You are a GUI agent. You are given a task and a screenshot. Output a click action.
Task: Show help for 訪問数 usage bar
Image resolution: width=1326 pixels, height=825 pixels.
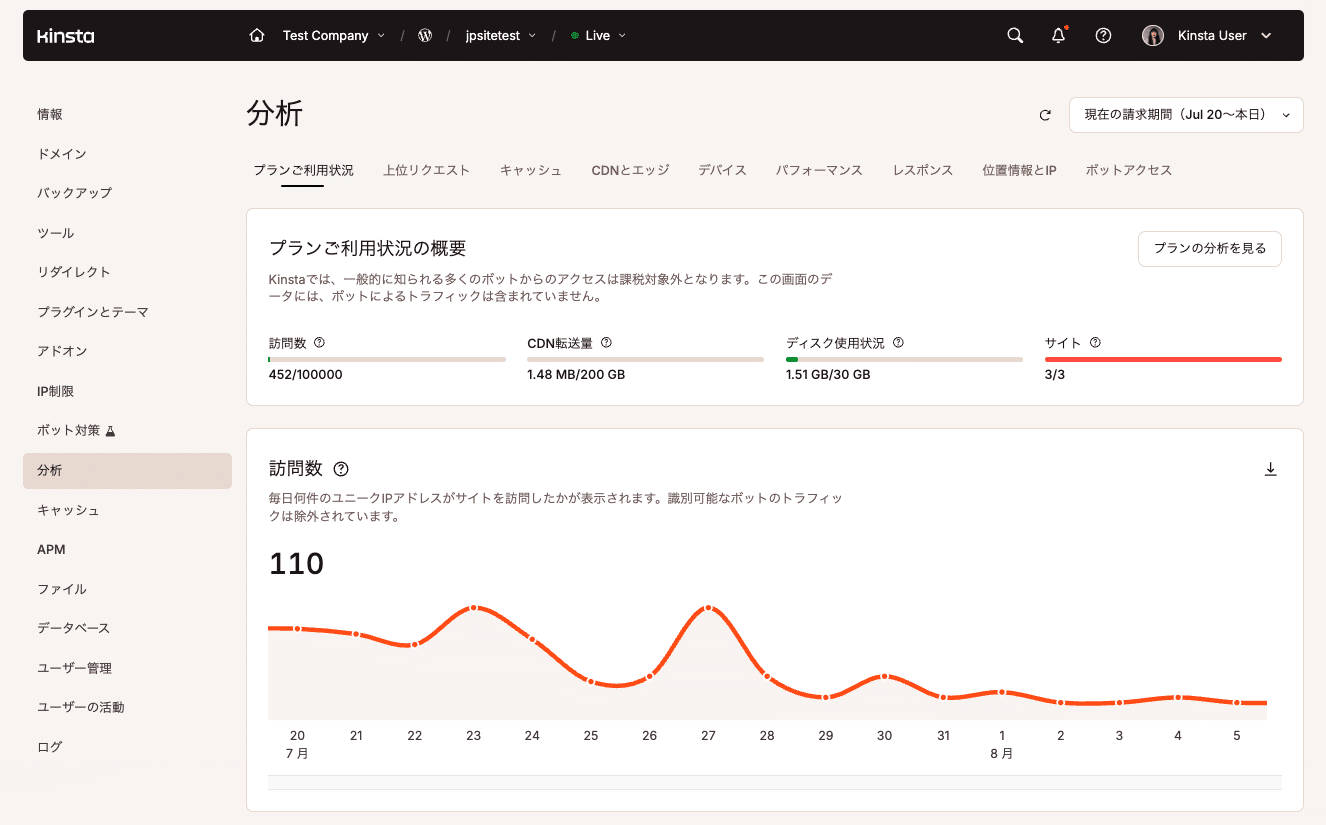pos(319,342)
